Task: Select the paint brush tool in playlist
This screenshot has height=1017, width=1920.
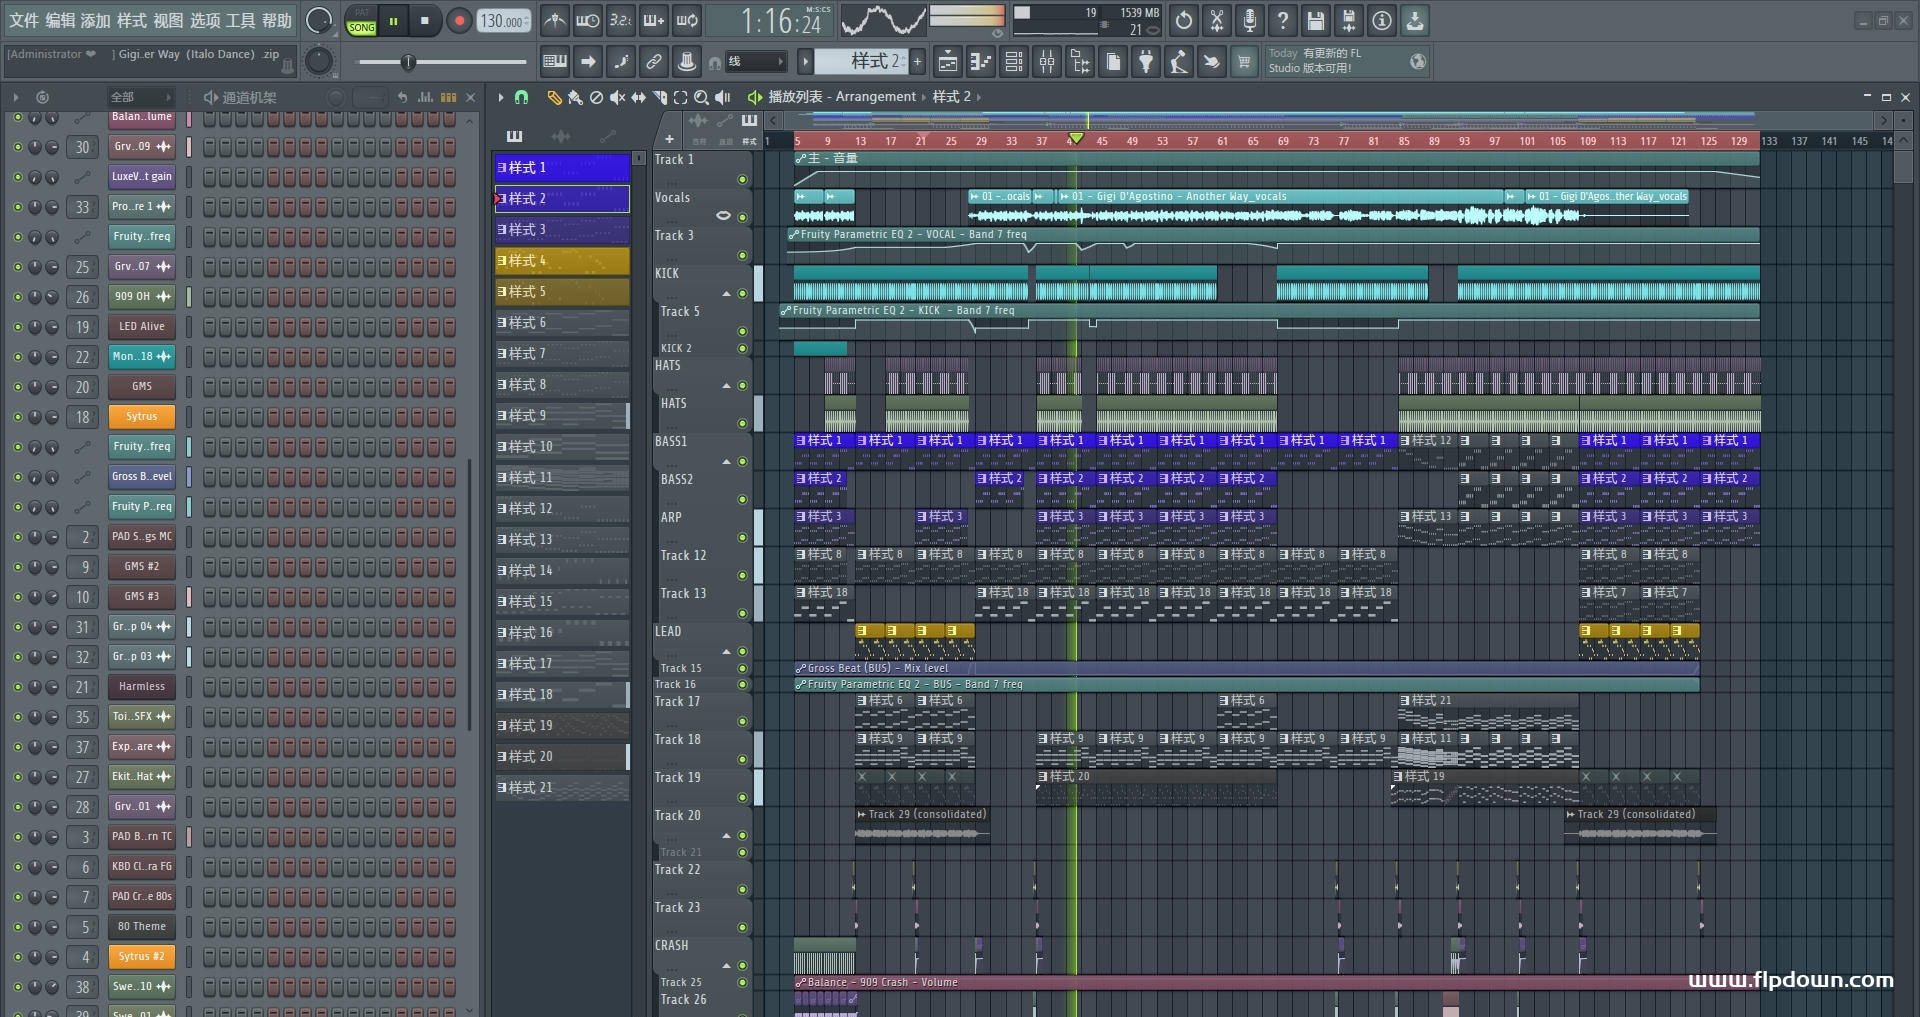Action: tap(575, 97)
